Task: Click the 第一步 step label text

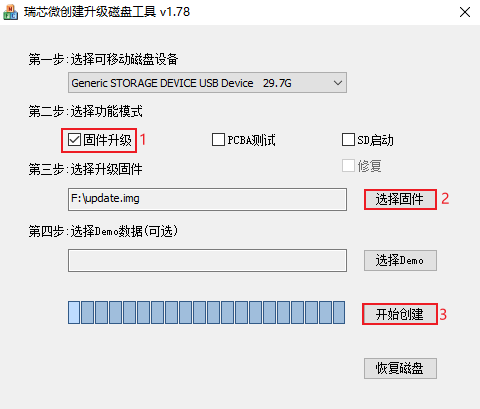Action: (x=46, y=60)
